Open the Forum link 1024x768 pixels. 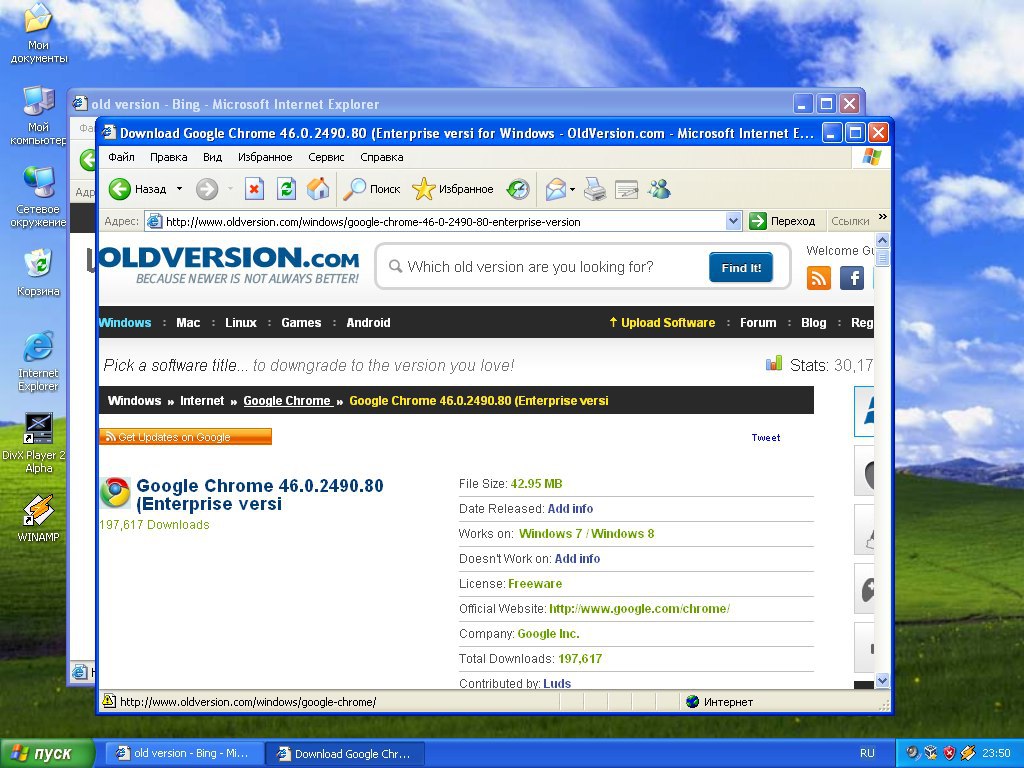tap(758, 323)
